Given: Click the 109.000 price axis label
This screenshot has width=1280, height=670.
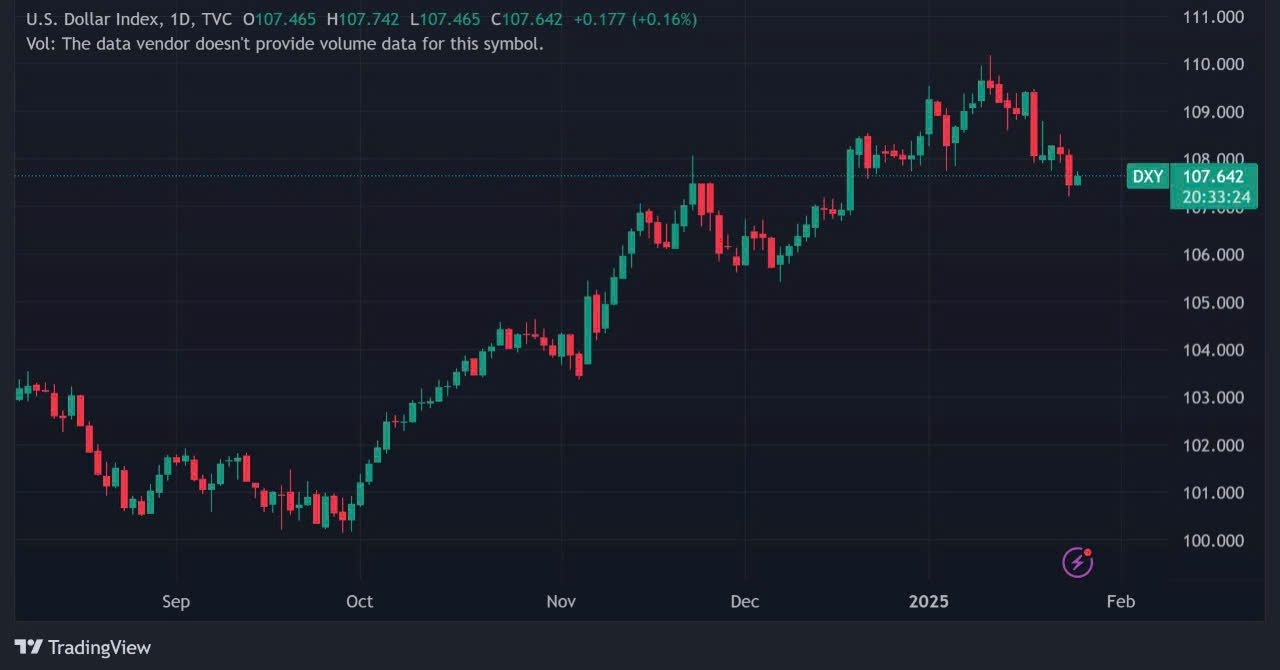Looking at the screenshot, I should pyautogui.click(x=1213, y=112).
